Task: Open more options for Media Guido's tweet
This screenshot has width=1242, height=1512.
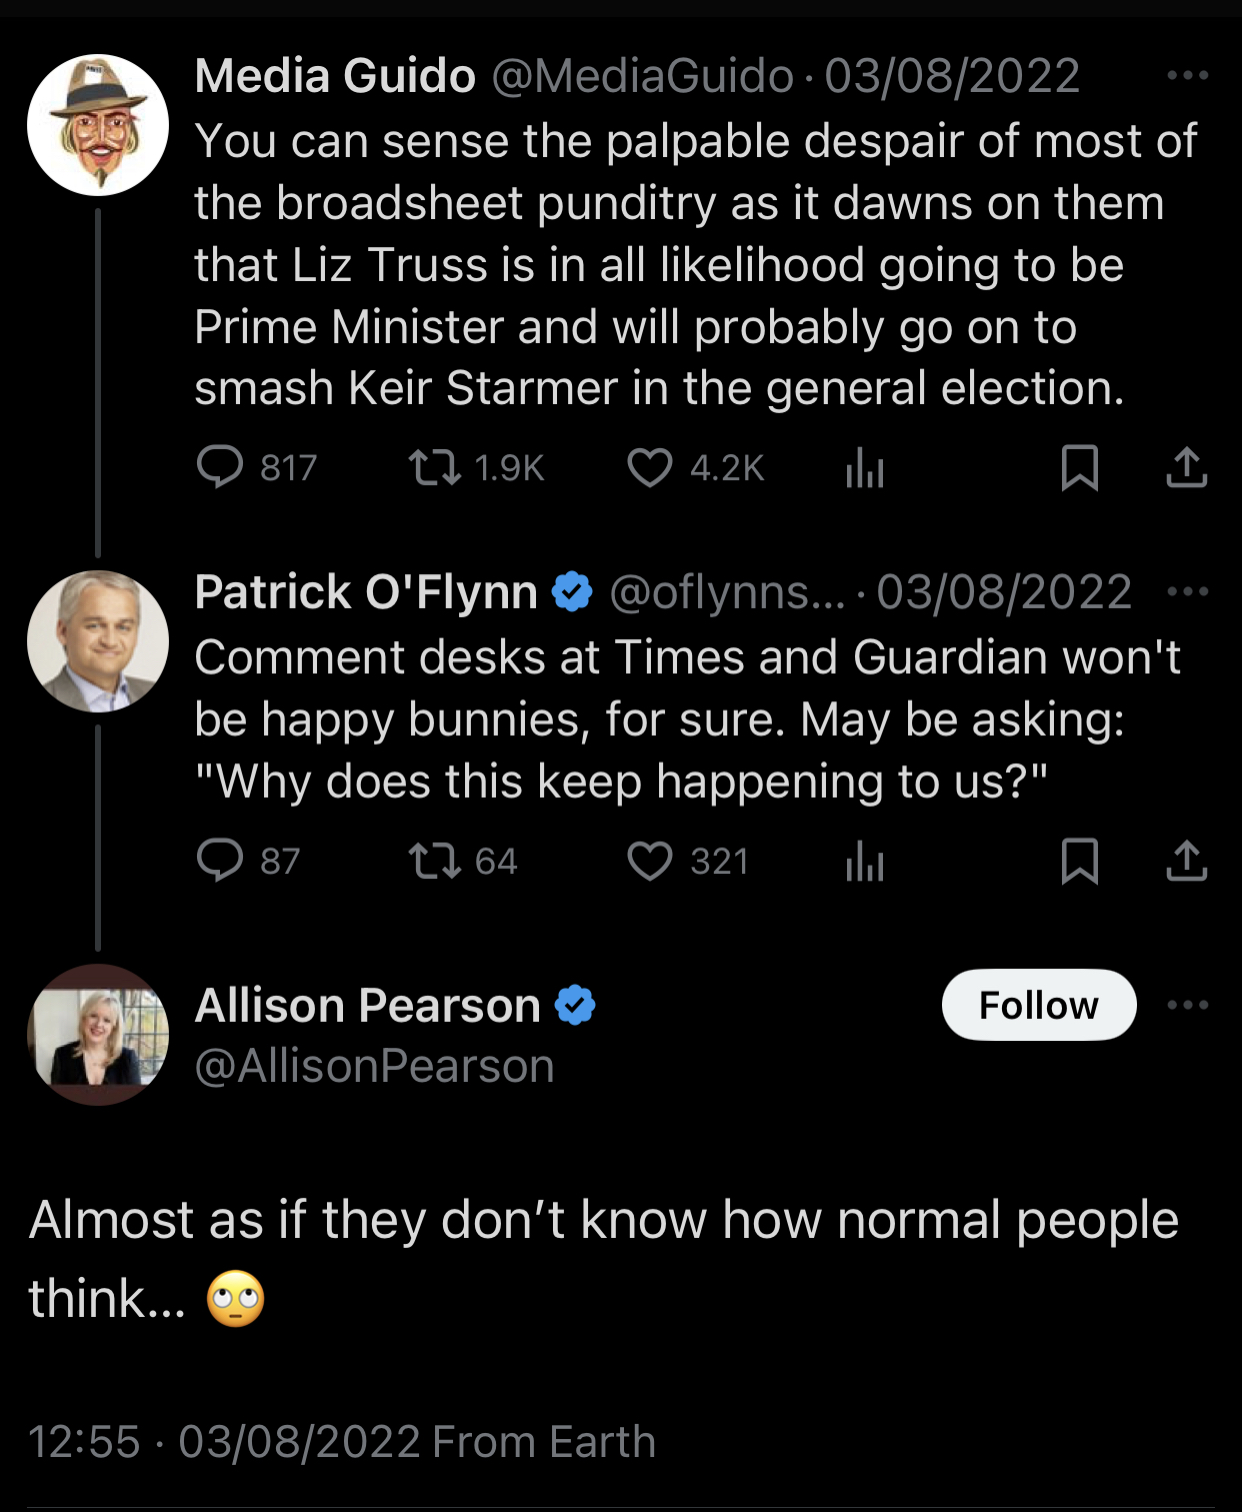Action: point(1188,76)
